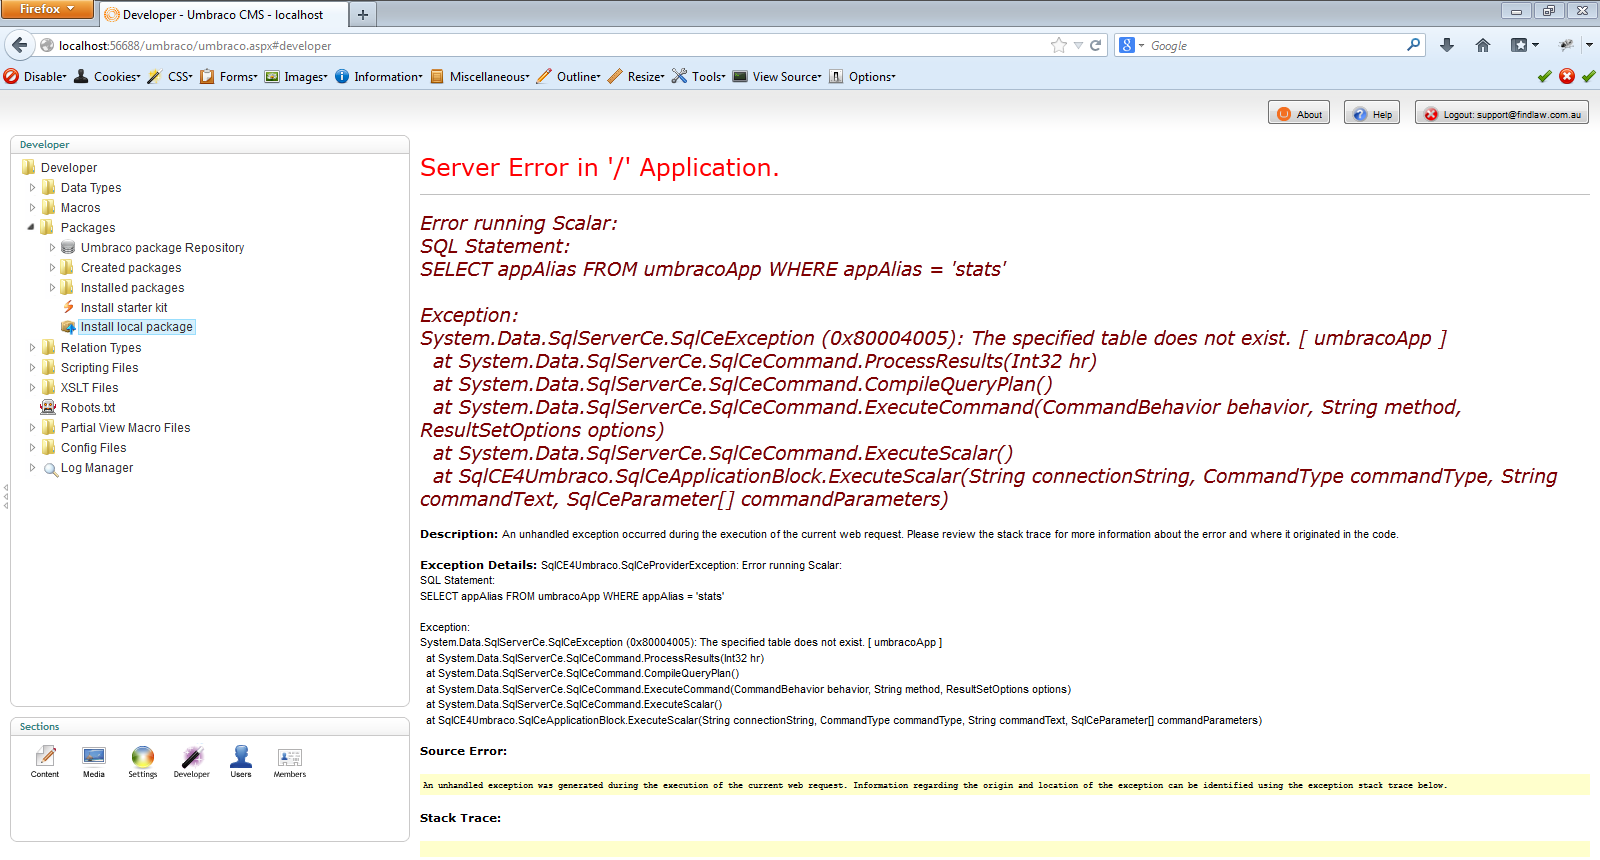Click the Help button
The height and width of the screenshot is (860, 1600).
click(1371, 113)
